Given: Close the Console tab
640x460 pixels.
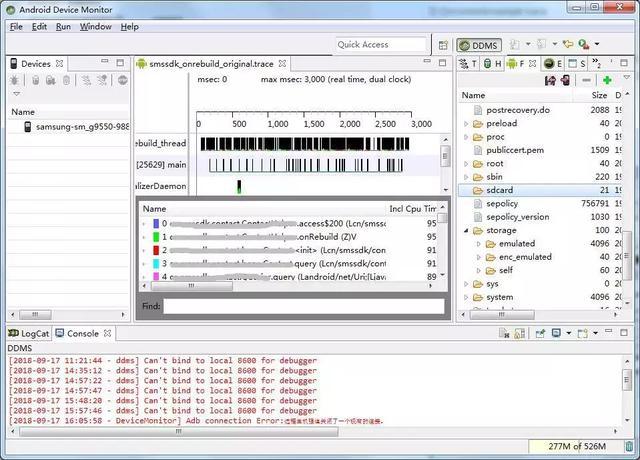Looking at the screenshot, I should (107, 333).
